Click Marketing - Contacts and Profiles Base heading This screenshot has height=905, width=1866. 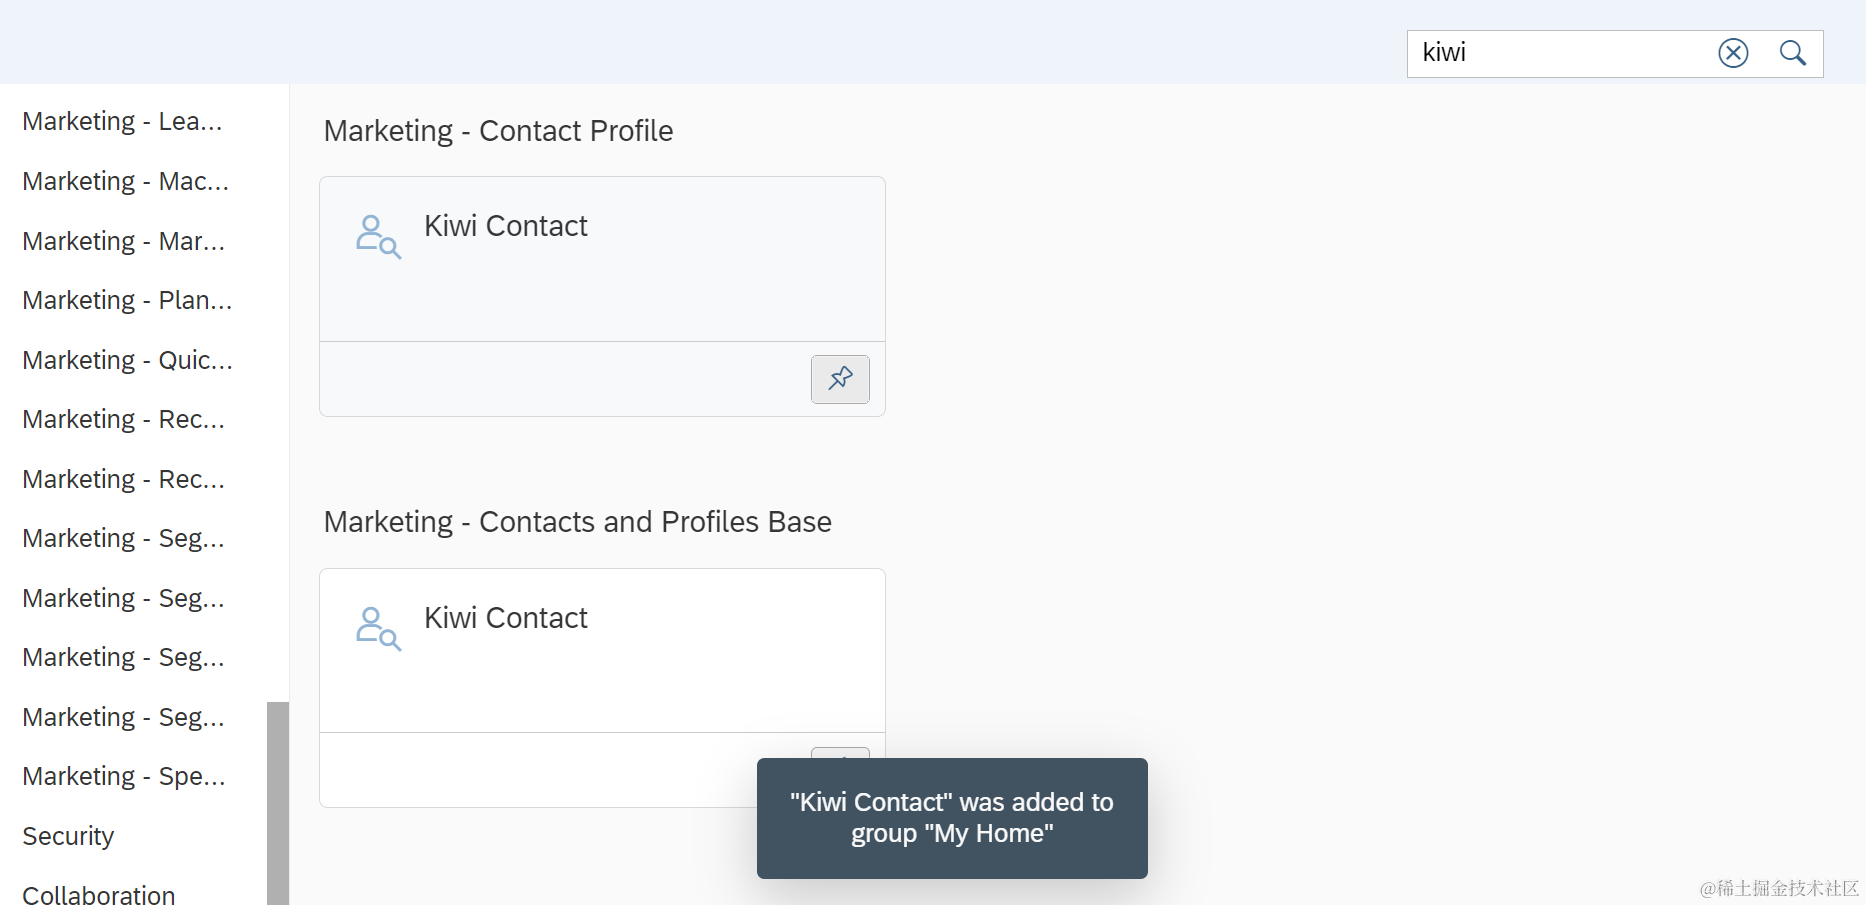coord(577,522)
